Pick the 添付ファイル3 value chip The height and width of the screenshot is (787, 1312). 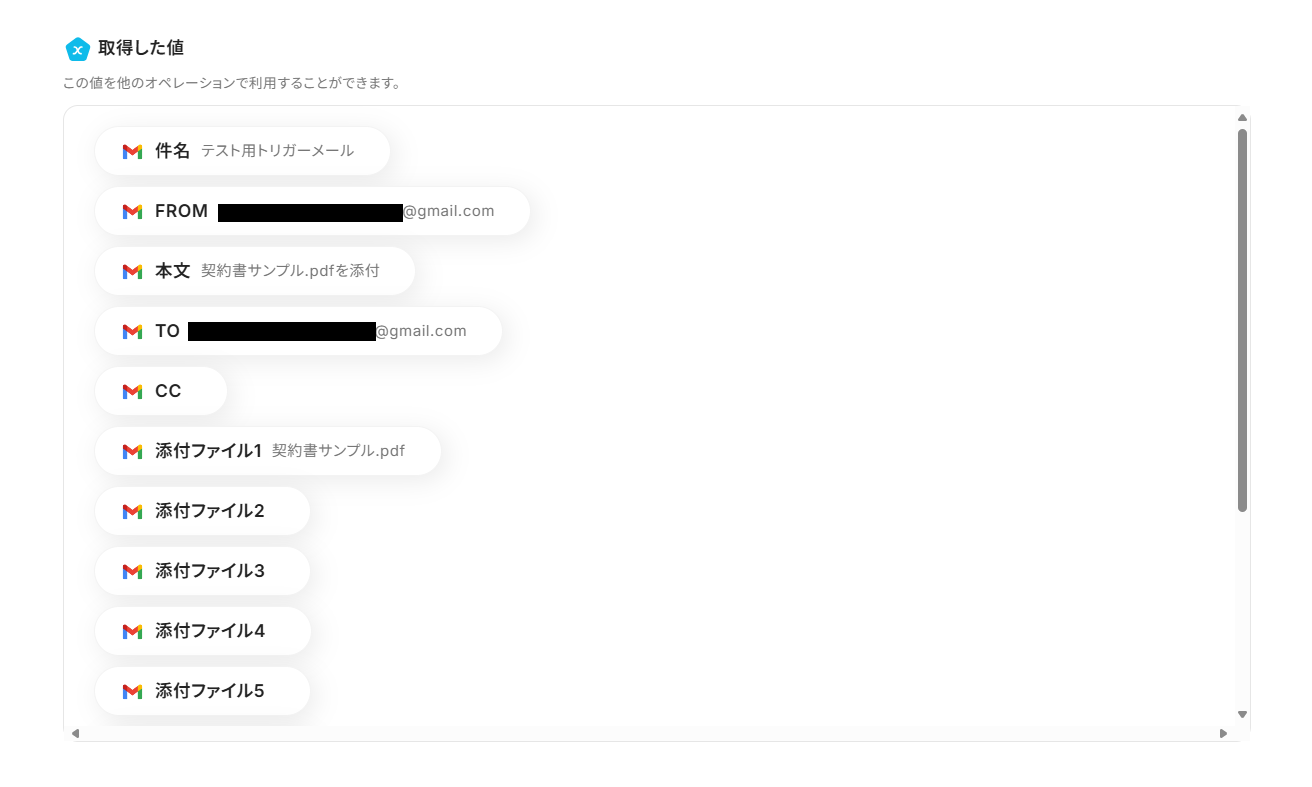(x=203, y=571)
